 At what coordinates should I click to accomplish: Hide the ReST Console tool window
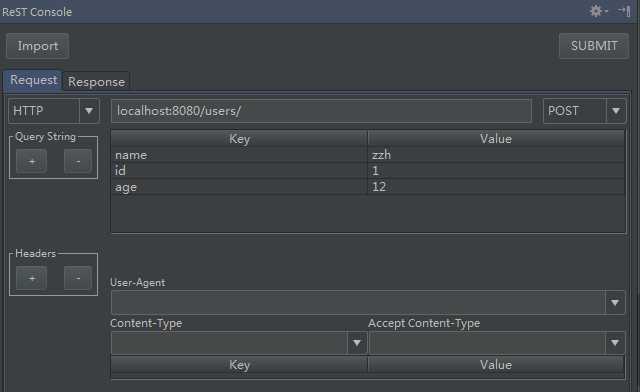pos(625,11)
